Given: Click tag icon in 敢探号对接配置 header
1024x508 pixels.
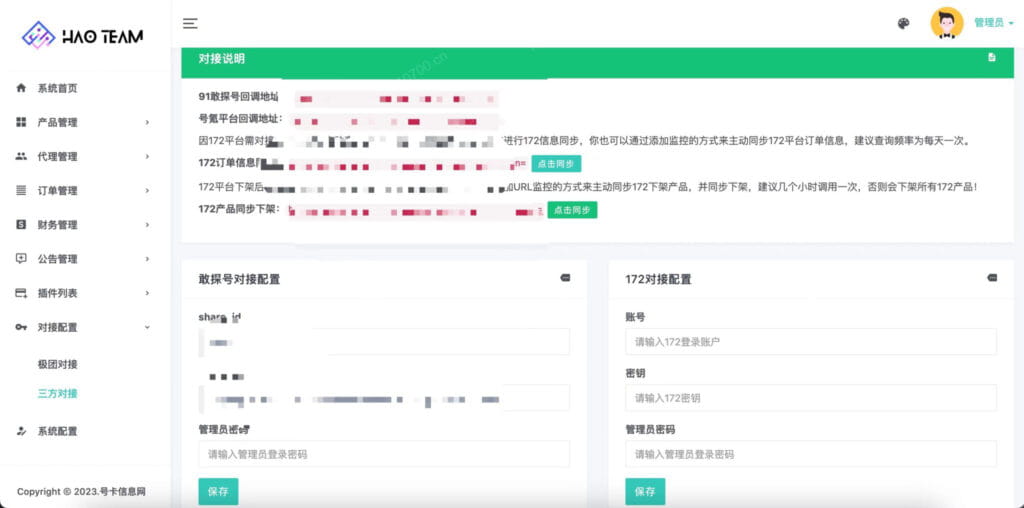Looking at the screenshot, I should 565,278.
